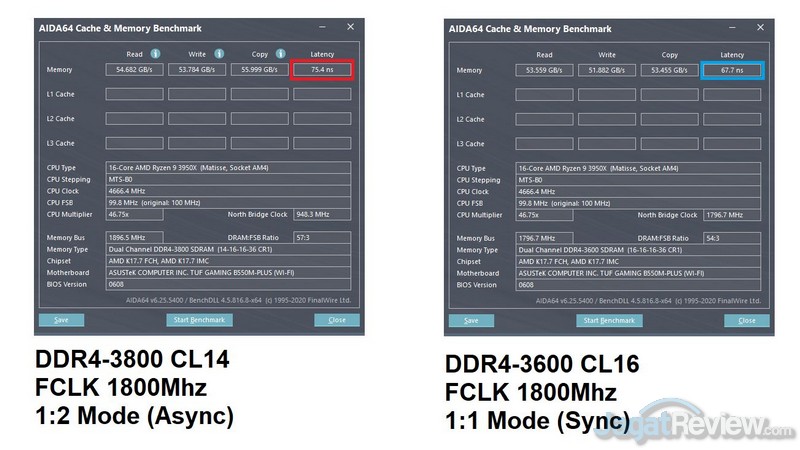Select memory write value 53.784 GB/s
This screenshot has width=800, height=450.
(197, 69)
